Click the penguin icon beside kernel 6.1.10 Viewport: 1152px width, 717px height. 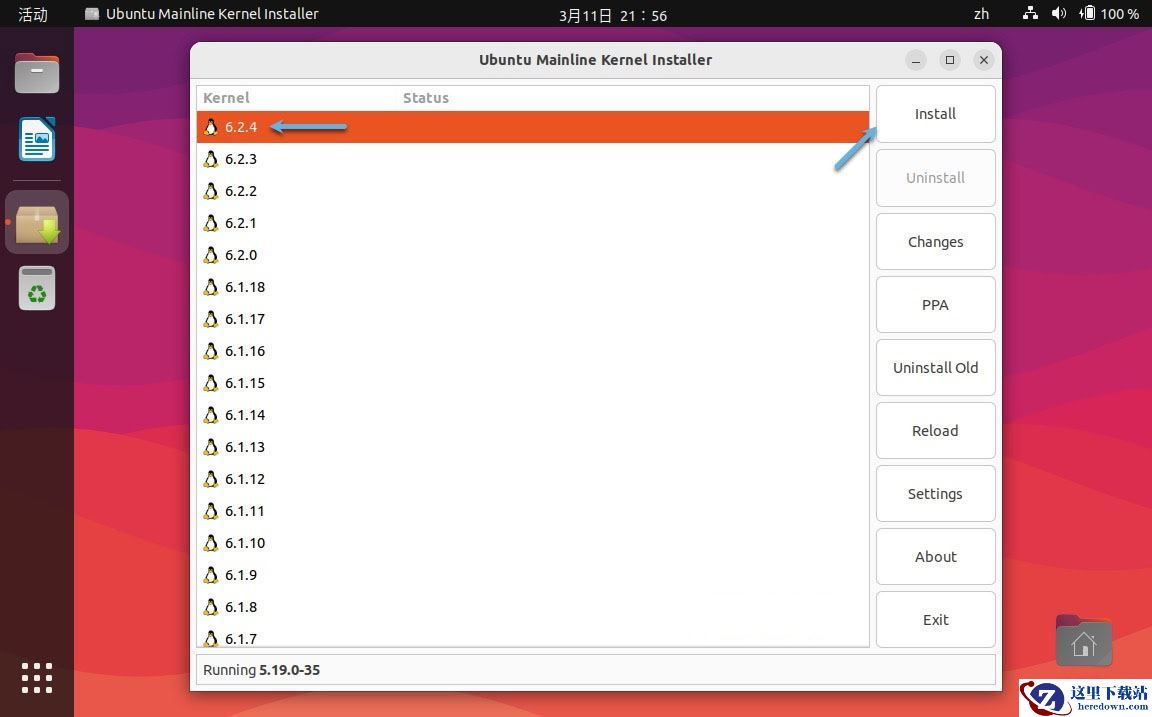pos(211,543)
